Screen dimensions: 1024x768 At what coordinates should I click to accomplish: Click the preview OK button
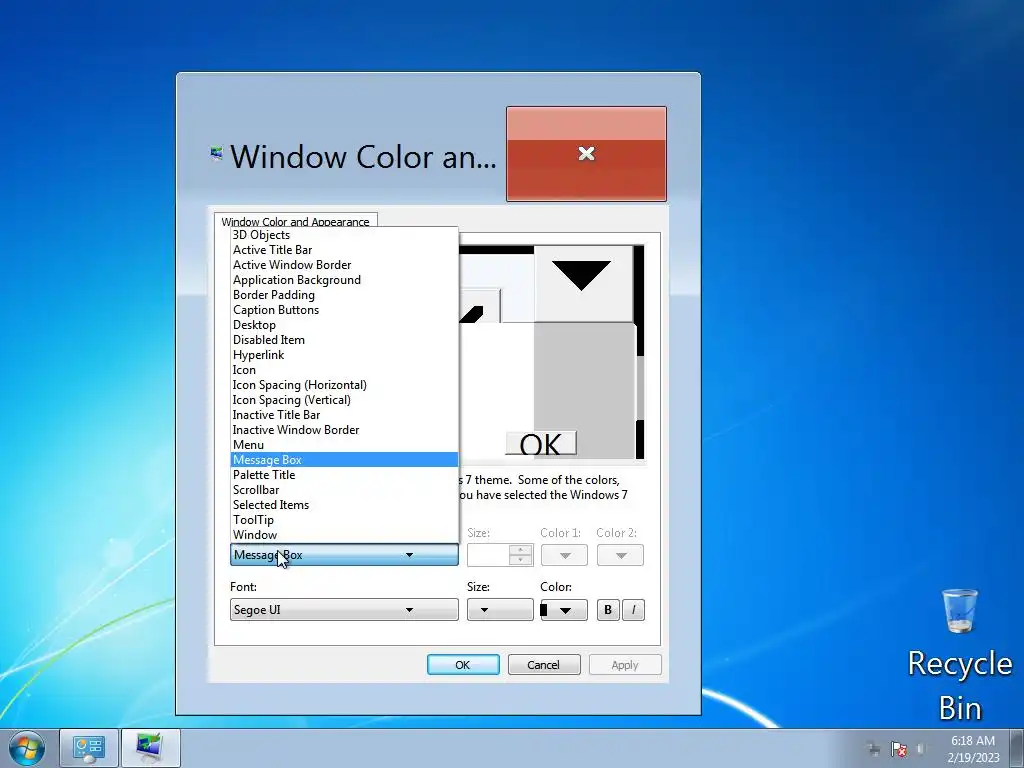click(541, 444)
